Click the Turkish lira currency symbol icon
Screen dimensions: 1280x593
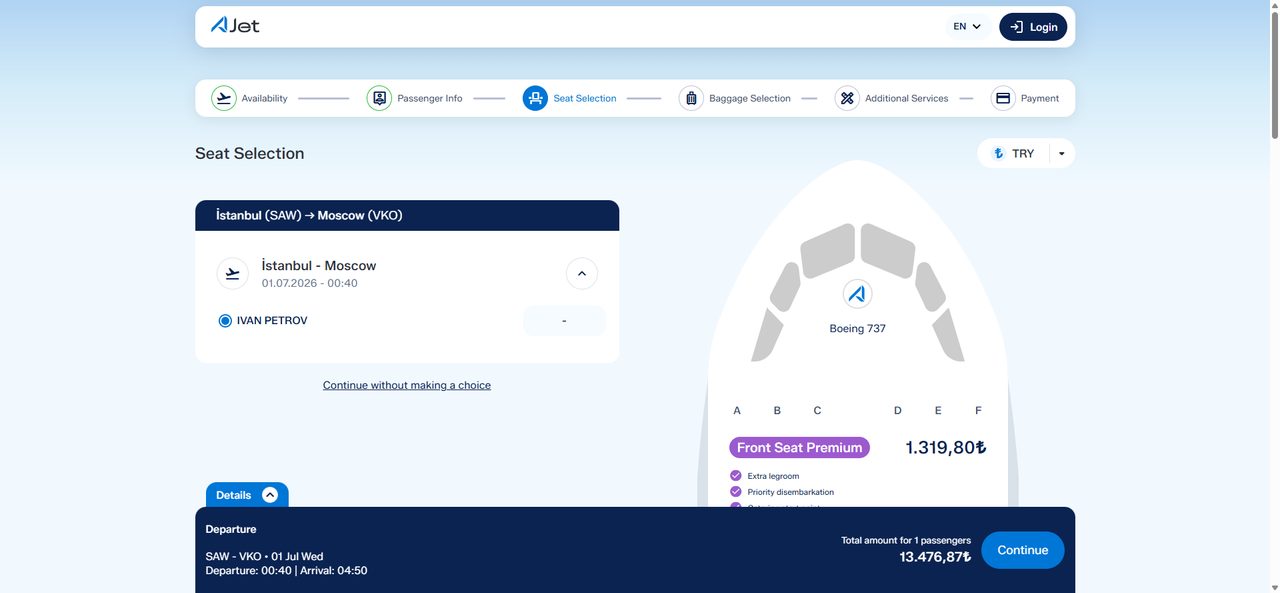pyautogui.click(x=997, y=153)
